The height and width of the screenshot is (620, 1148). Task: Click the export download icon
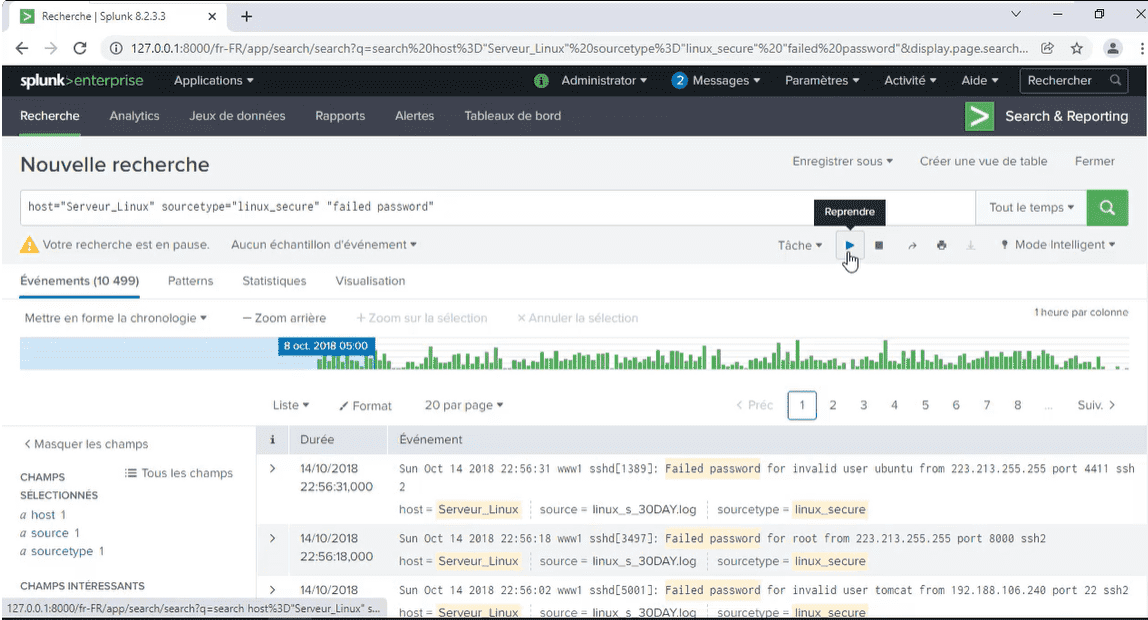pyautogui.click(x=971, y=245)
